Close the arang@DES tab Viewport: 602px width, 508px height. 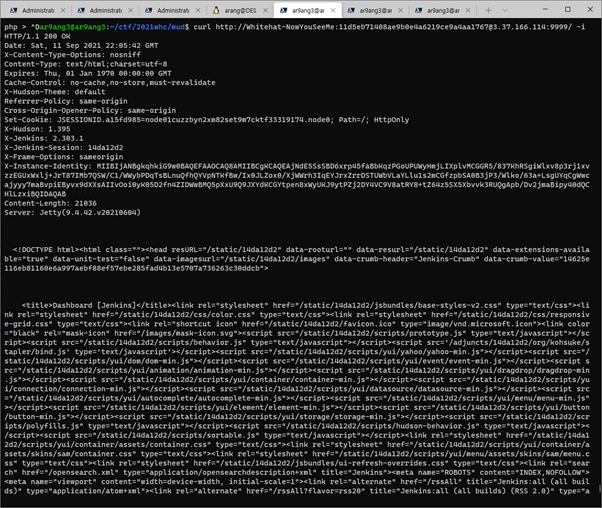click(x=265, y=10)
